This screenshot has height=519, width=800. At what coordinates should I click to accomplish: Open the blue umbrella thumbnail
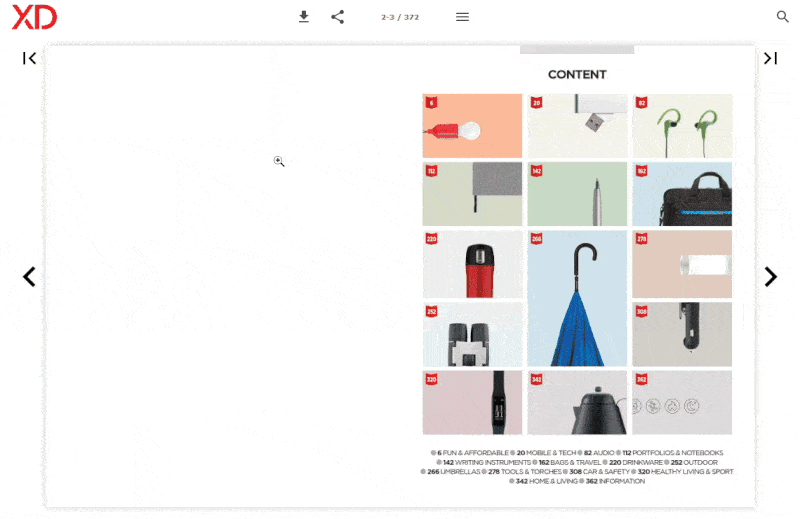pos(577,298)
